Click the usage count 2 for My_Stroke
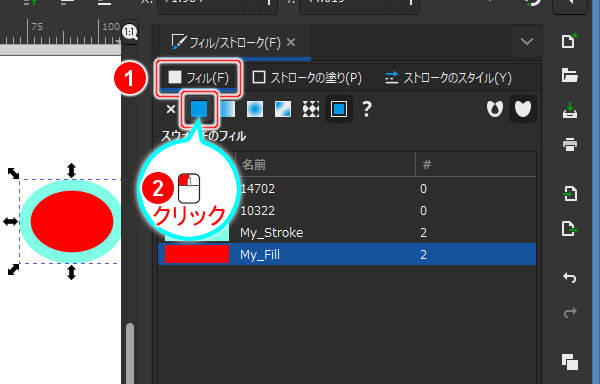This screenshot has width=600, height=384. [423, 233]
